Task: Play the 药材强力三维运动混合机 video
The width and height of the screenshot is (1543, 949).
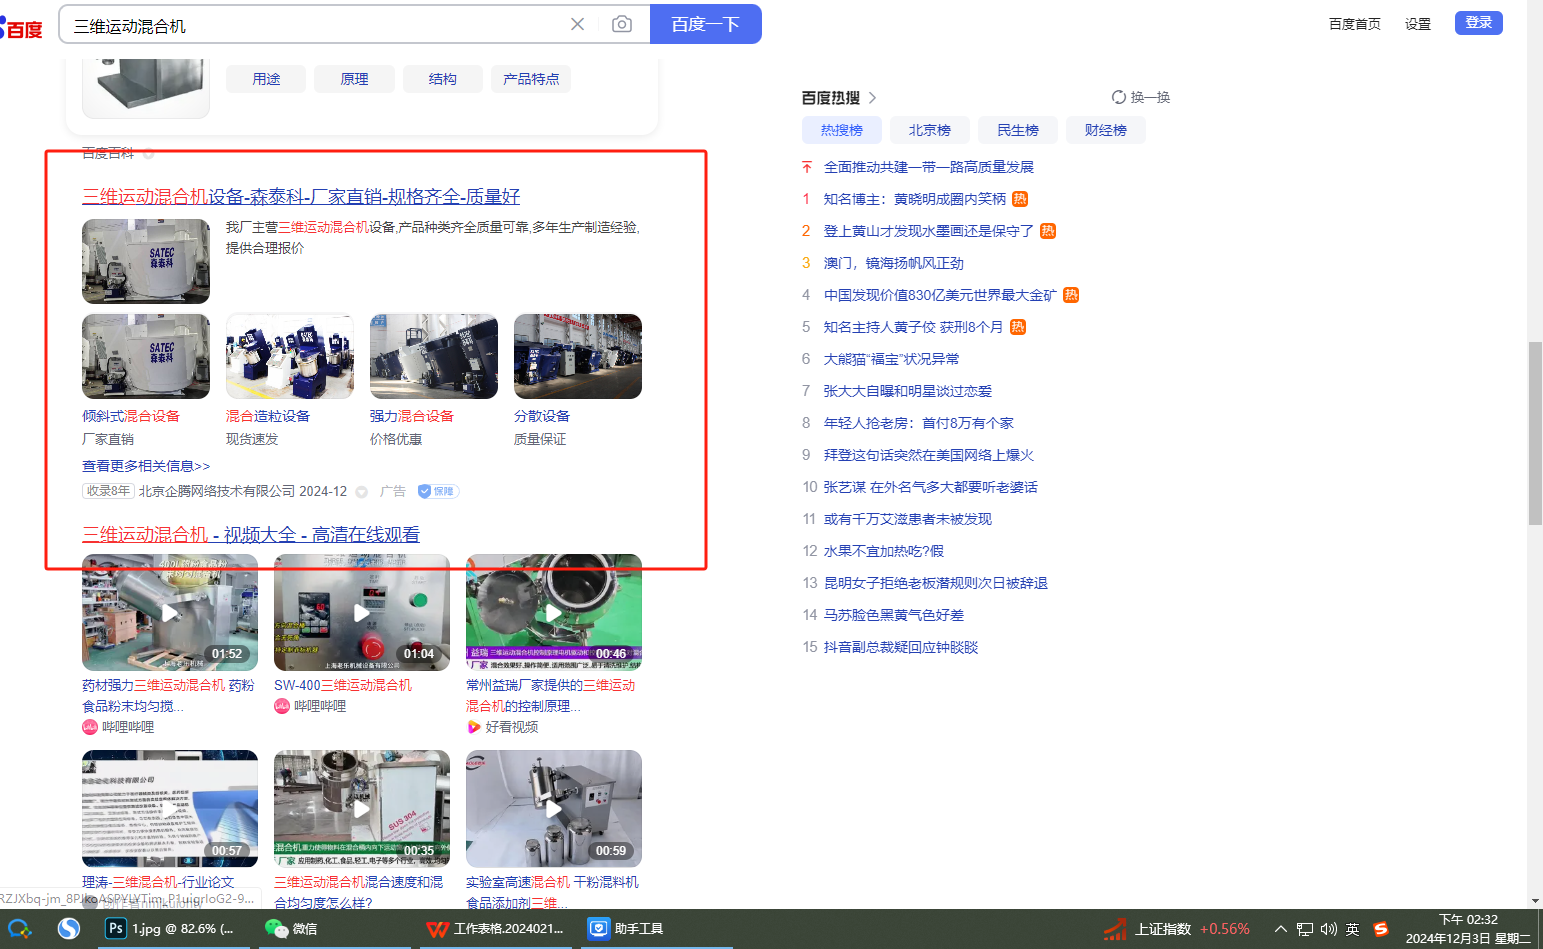Action: click(170, 612)
